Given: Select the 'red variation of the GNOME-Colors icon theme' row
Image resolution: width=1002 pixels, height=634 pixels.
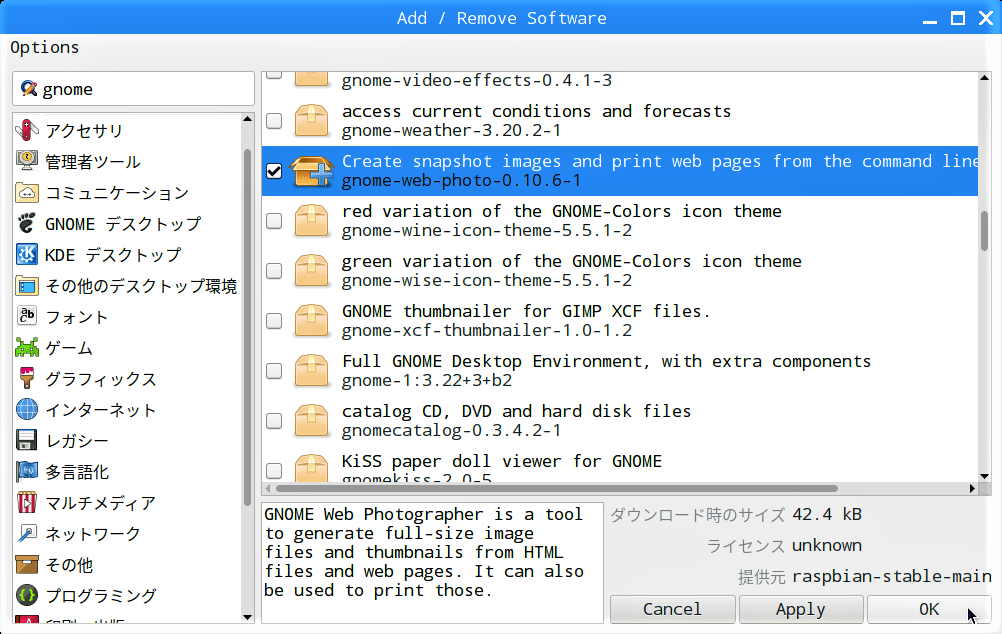Looking at the screenshot, I should click(x=620, y=220).
